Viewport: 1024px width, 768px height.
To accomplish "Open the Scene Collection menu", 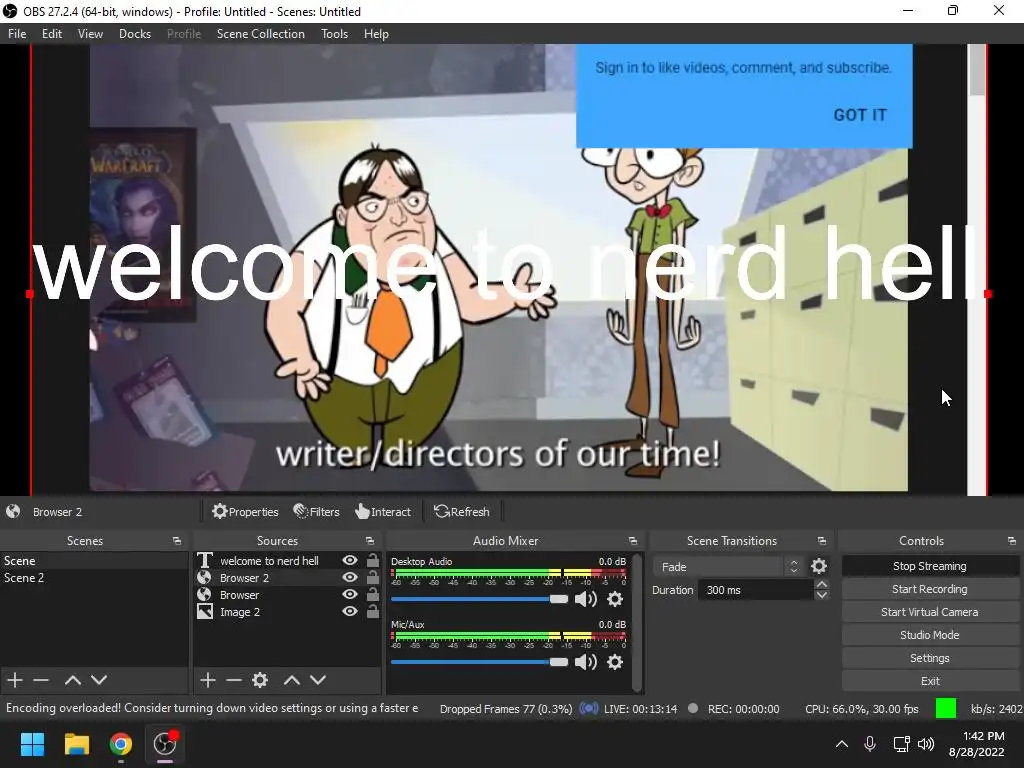I will coord(261,34).
